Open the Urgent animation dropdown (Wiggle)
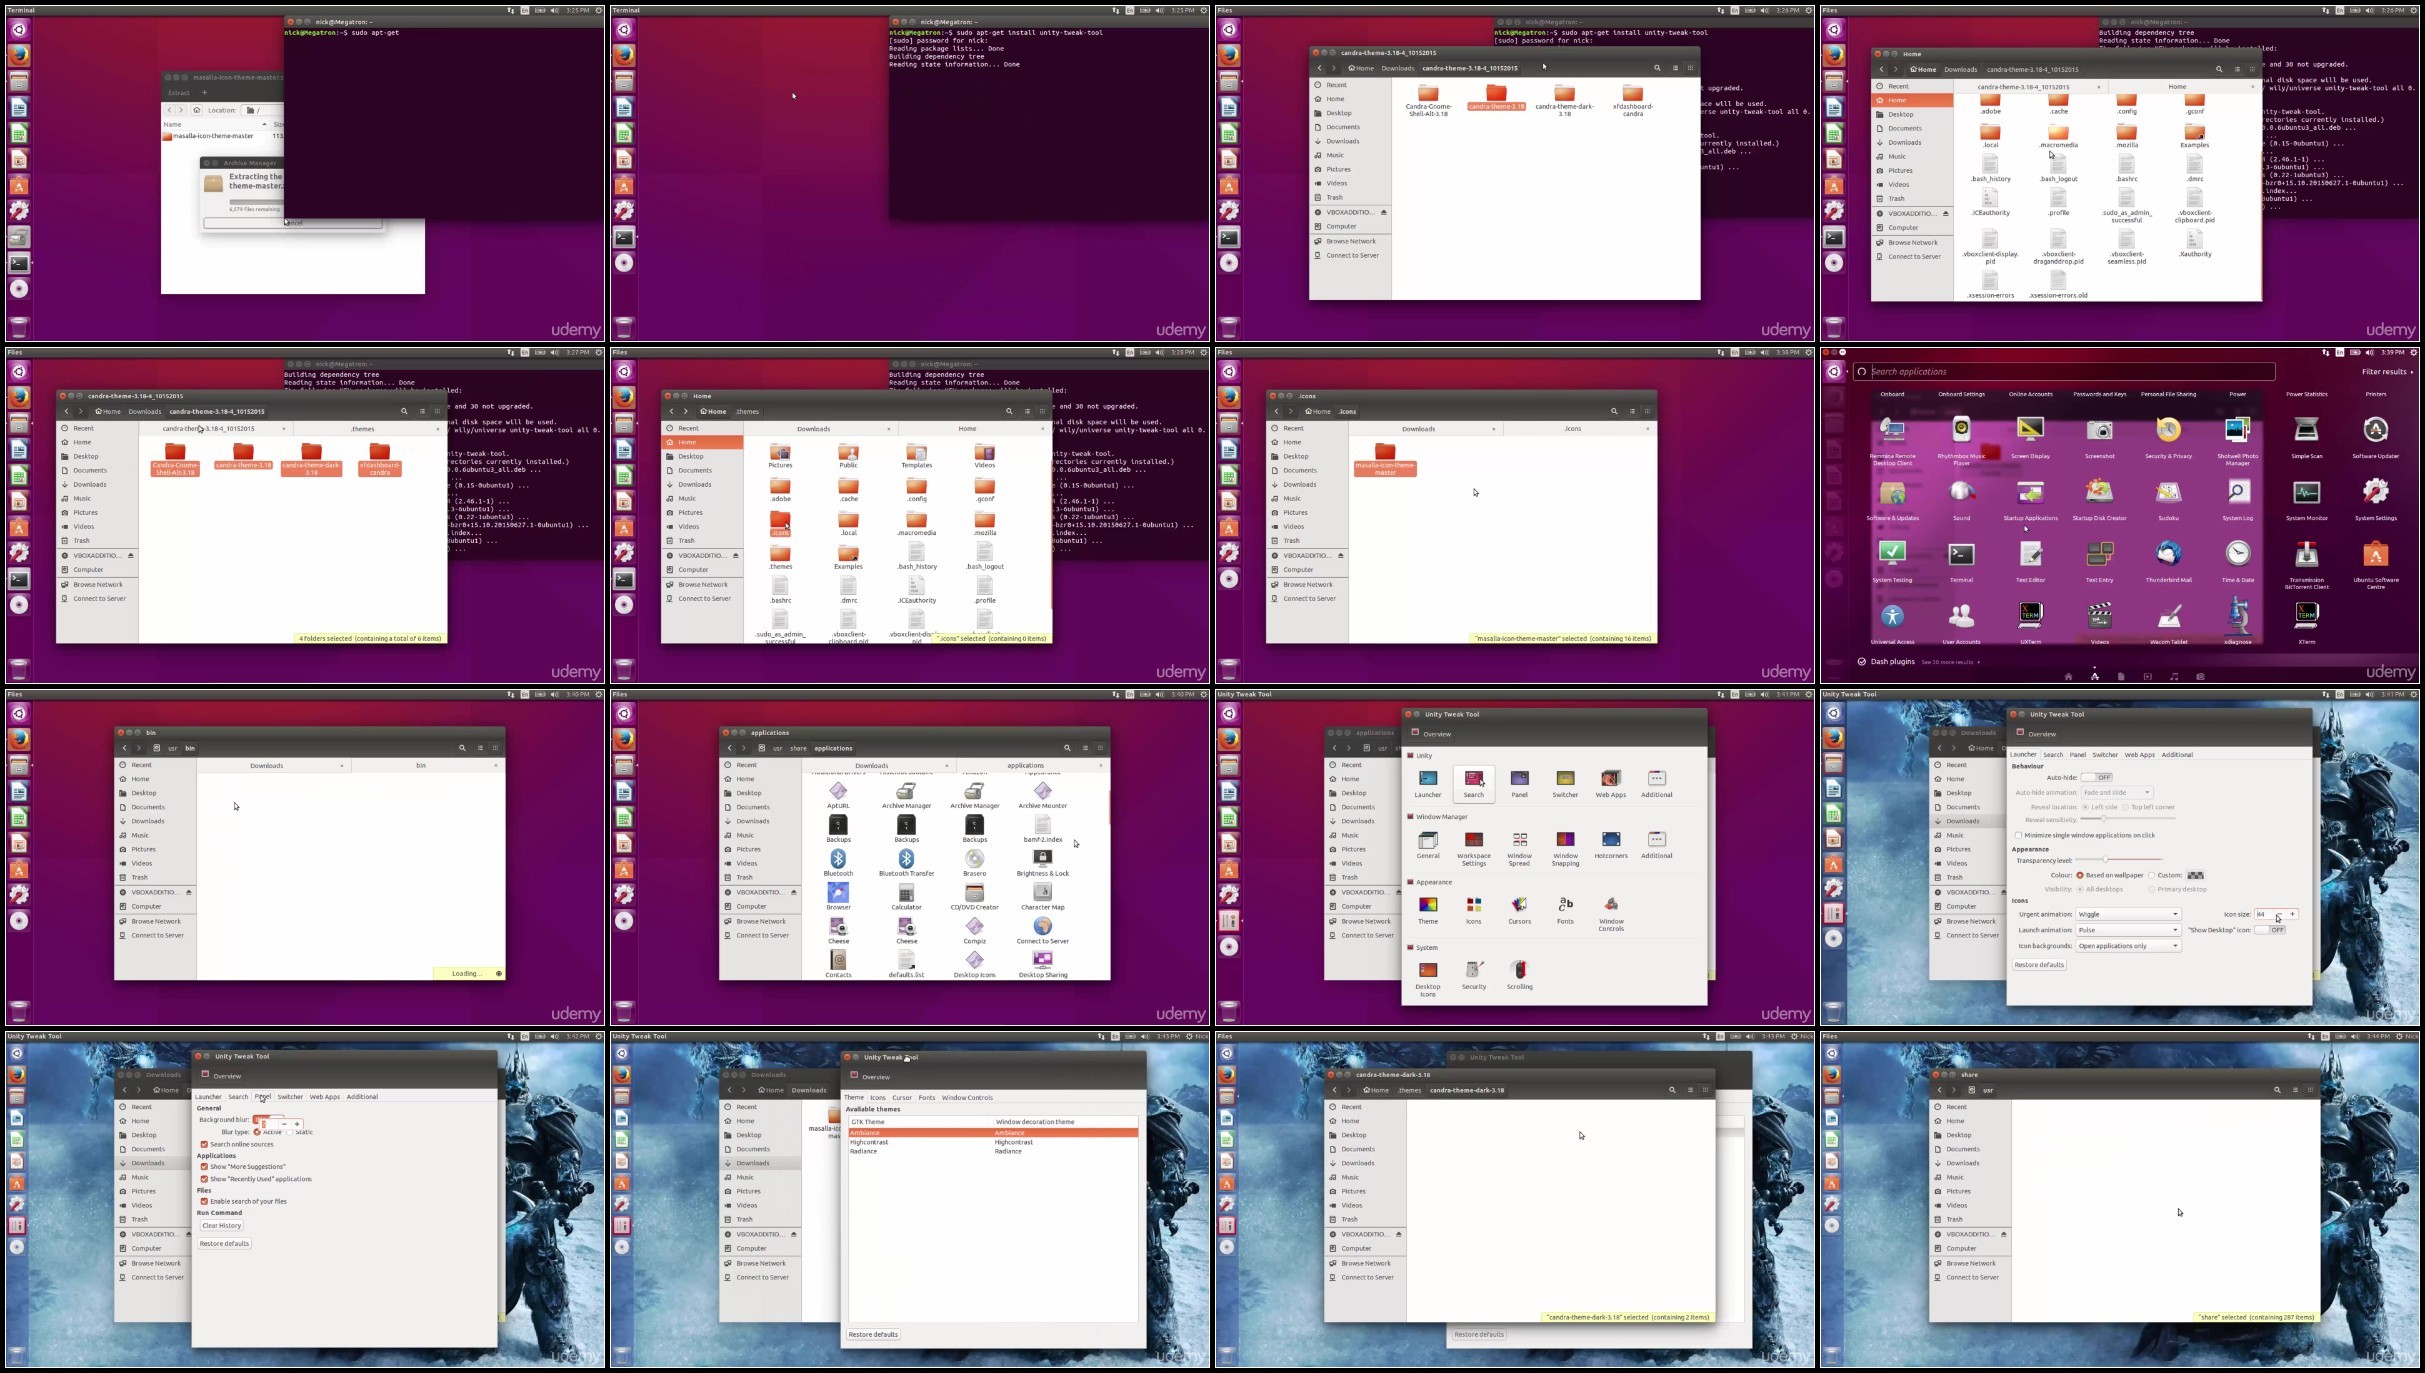Image resolution: width=2425 pixels, height=1373 pixels. (2128, 914)
